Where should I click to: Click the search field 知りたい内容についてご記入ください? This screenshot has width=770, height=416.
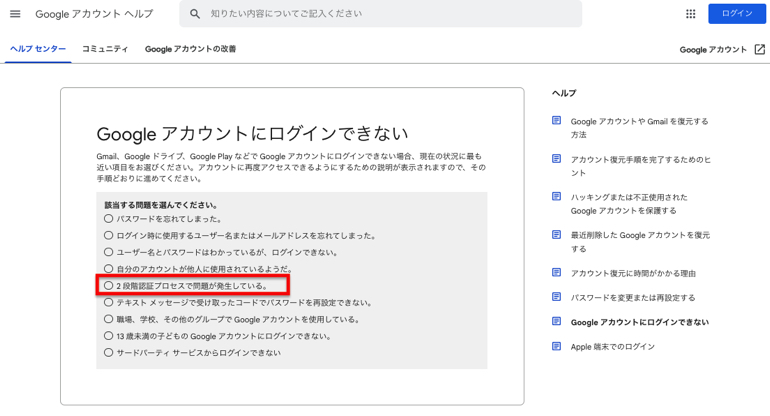pos(381,14)
